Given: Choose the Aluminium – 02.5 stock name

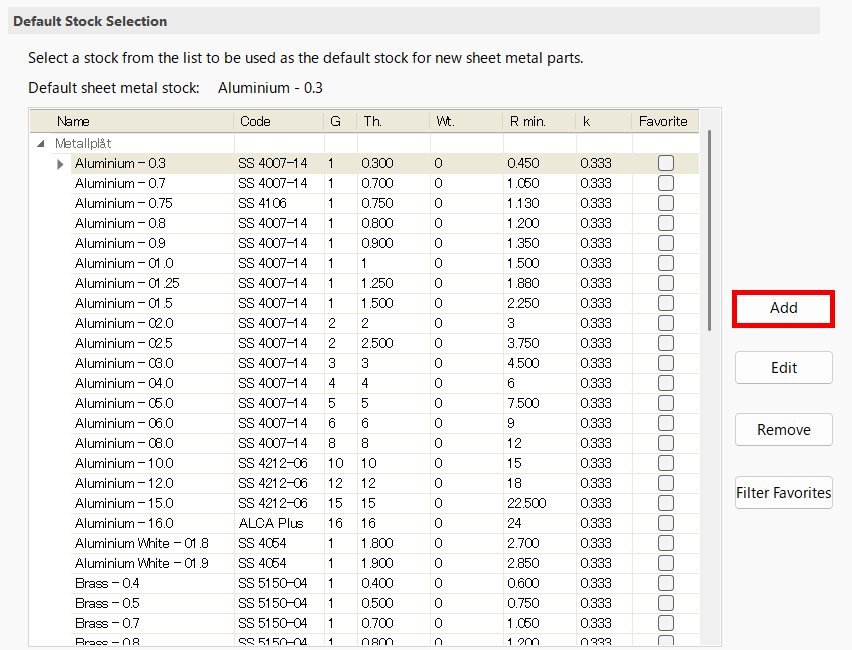Looking at the screenshot, I should pos(124,343).
